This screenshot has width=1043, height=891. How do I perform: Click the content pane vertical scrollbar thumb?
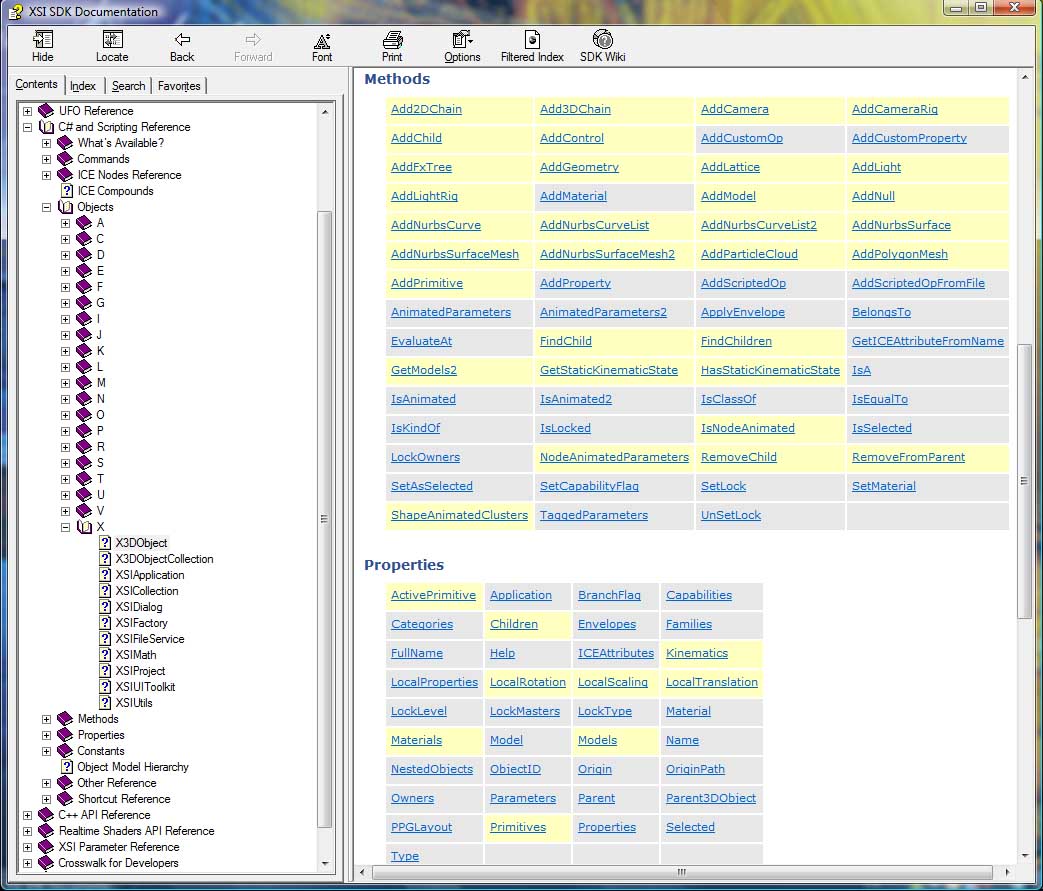1024,481
